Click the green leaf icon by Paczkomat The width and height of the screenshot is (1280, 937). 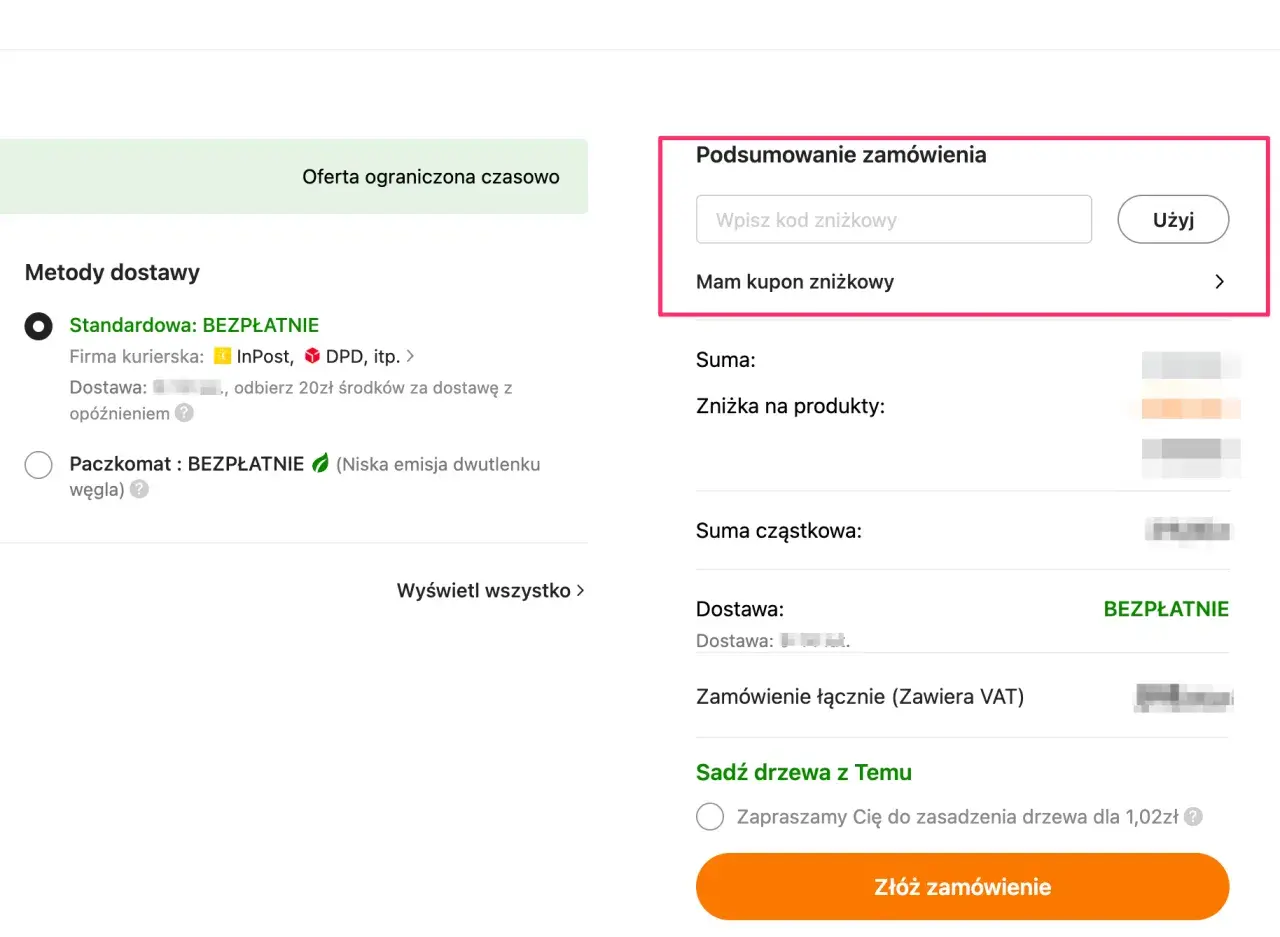coord(320,464)
